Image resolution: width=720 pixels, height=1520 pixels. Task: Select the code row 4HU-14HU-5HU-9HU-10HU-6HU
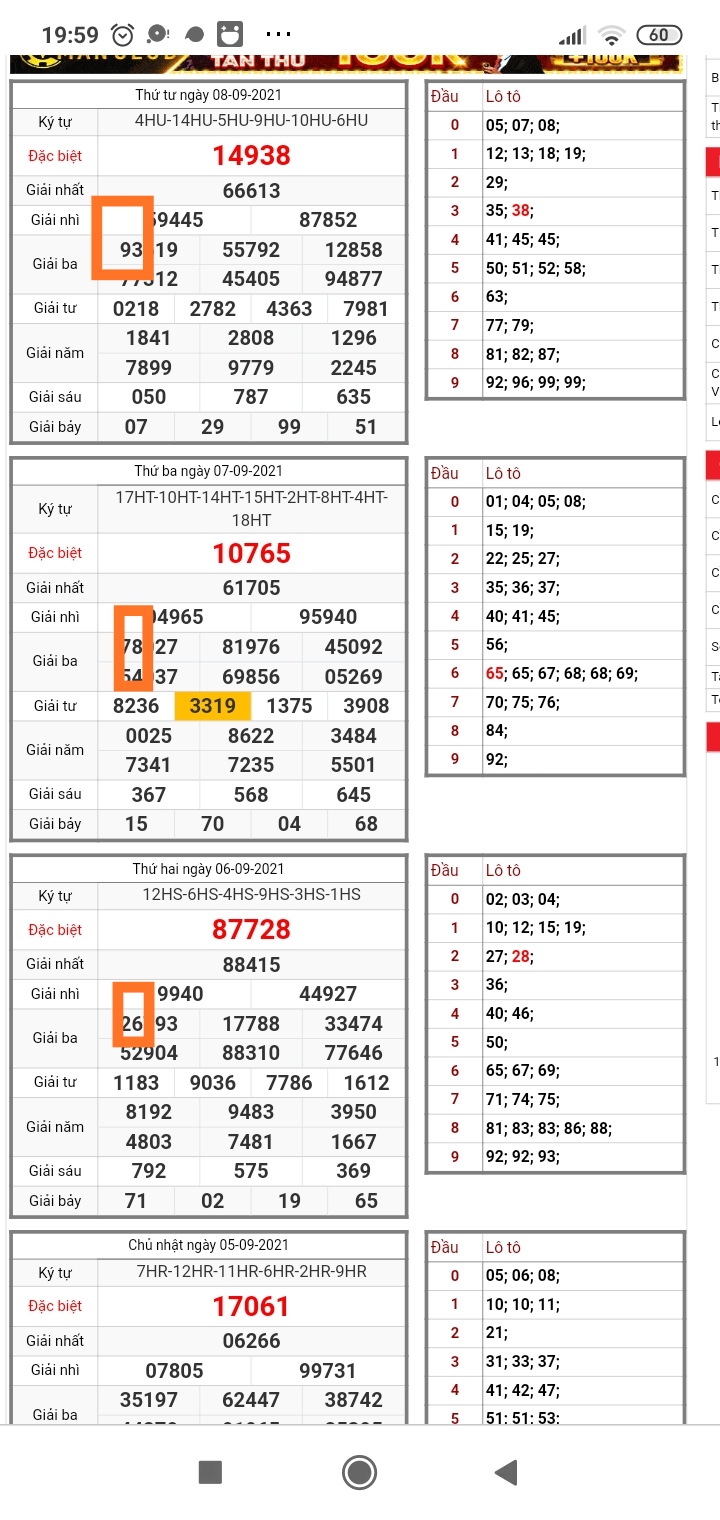pos(251,121)
